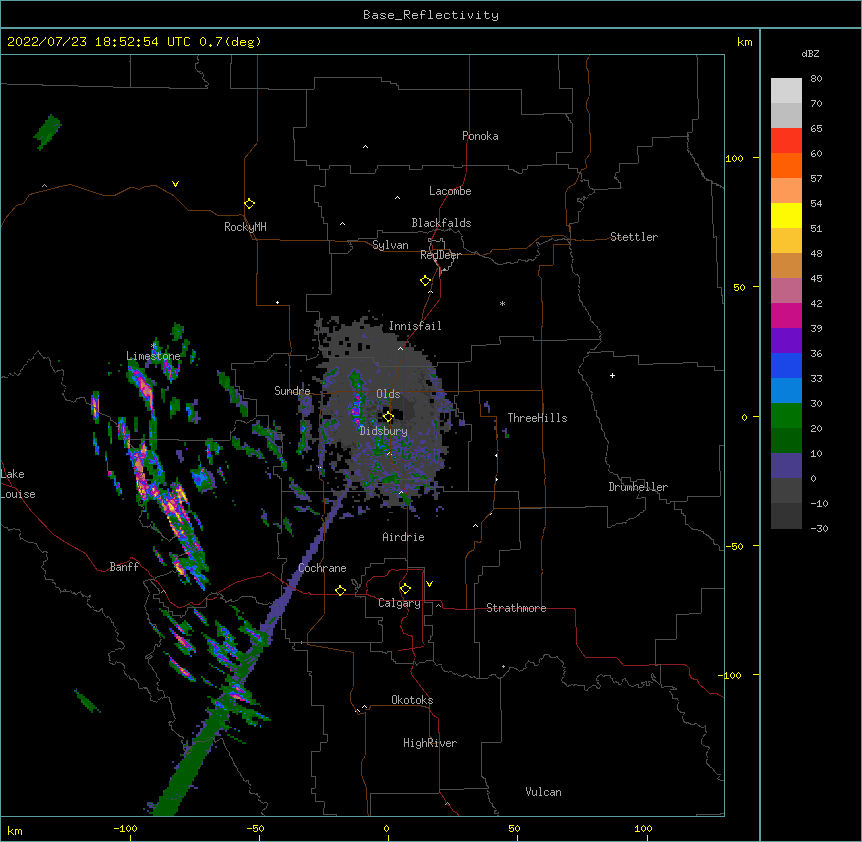The width and height of the screenshot is (862, 842).
Task: Click the ThreeHills label
Action: click(537, 418)
